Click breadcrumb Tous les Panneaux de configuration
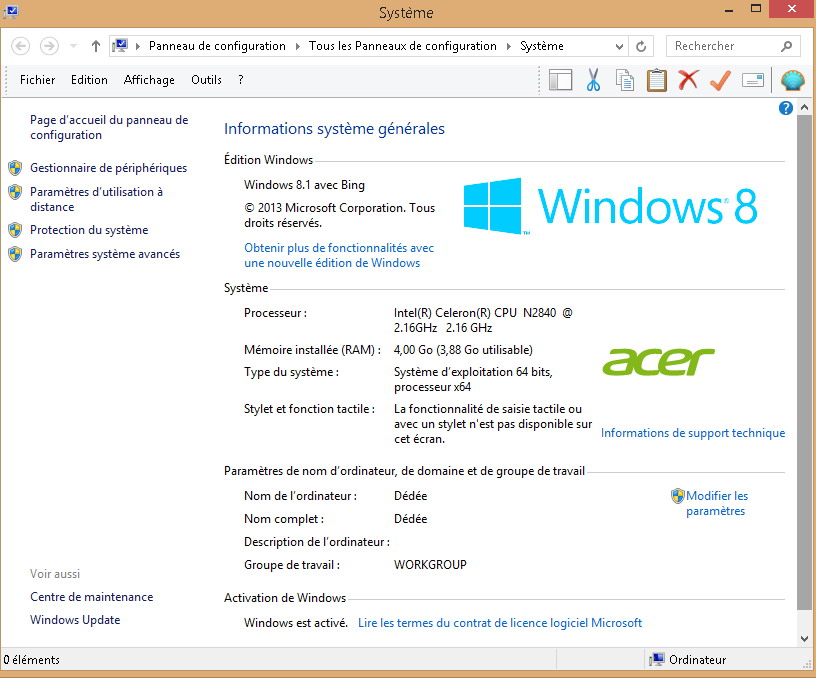The width and height of the screenshot is (816, 678). pyautogui.click(x=403, y=46)
